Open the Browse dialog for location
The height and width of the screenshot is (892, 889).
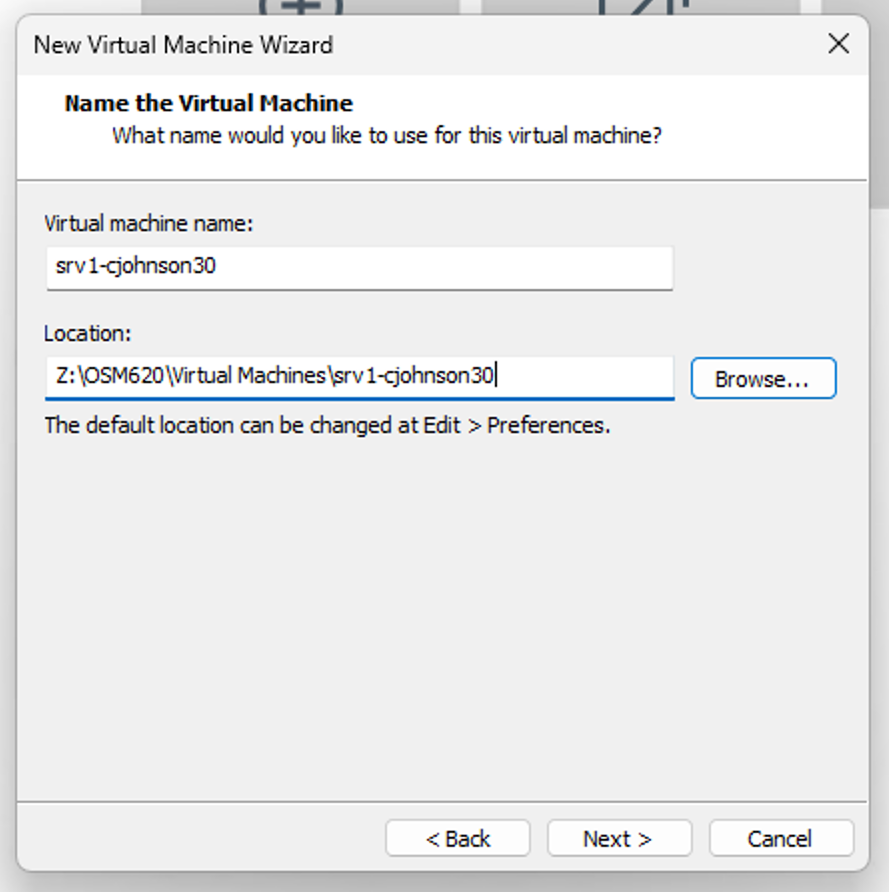[763, 378]
